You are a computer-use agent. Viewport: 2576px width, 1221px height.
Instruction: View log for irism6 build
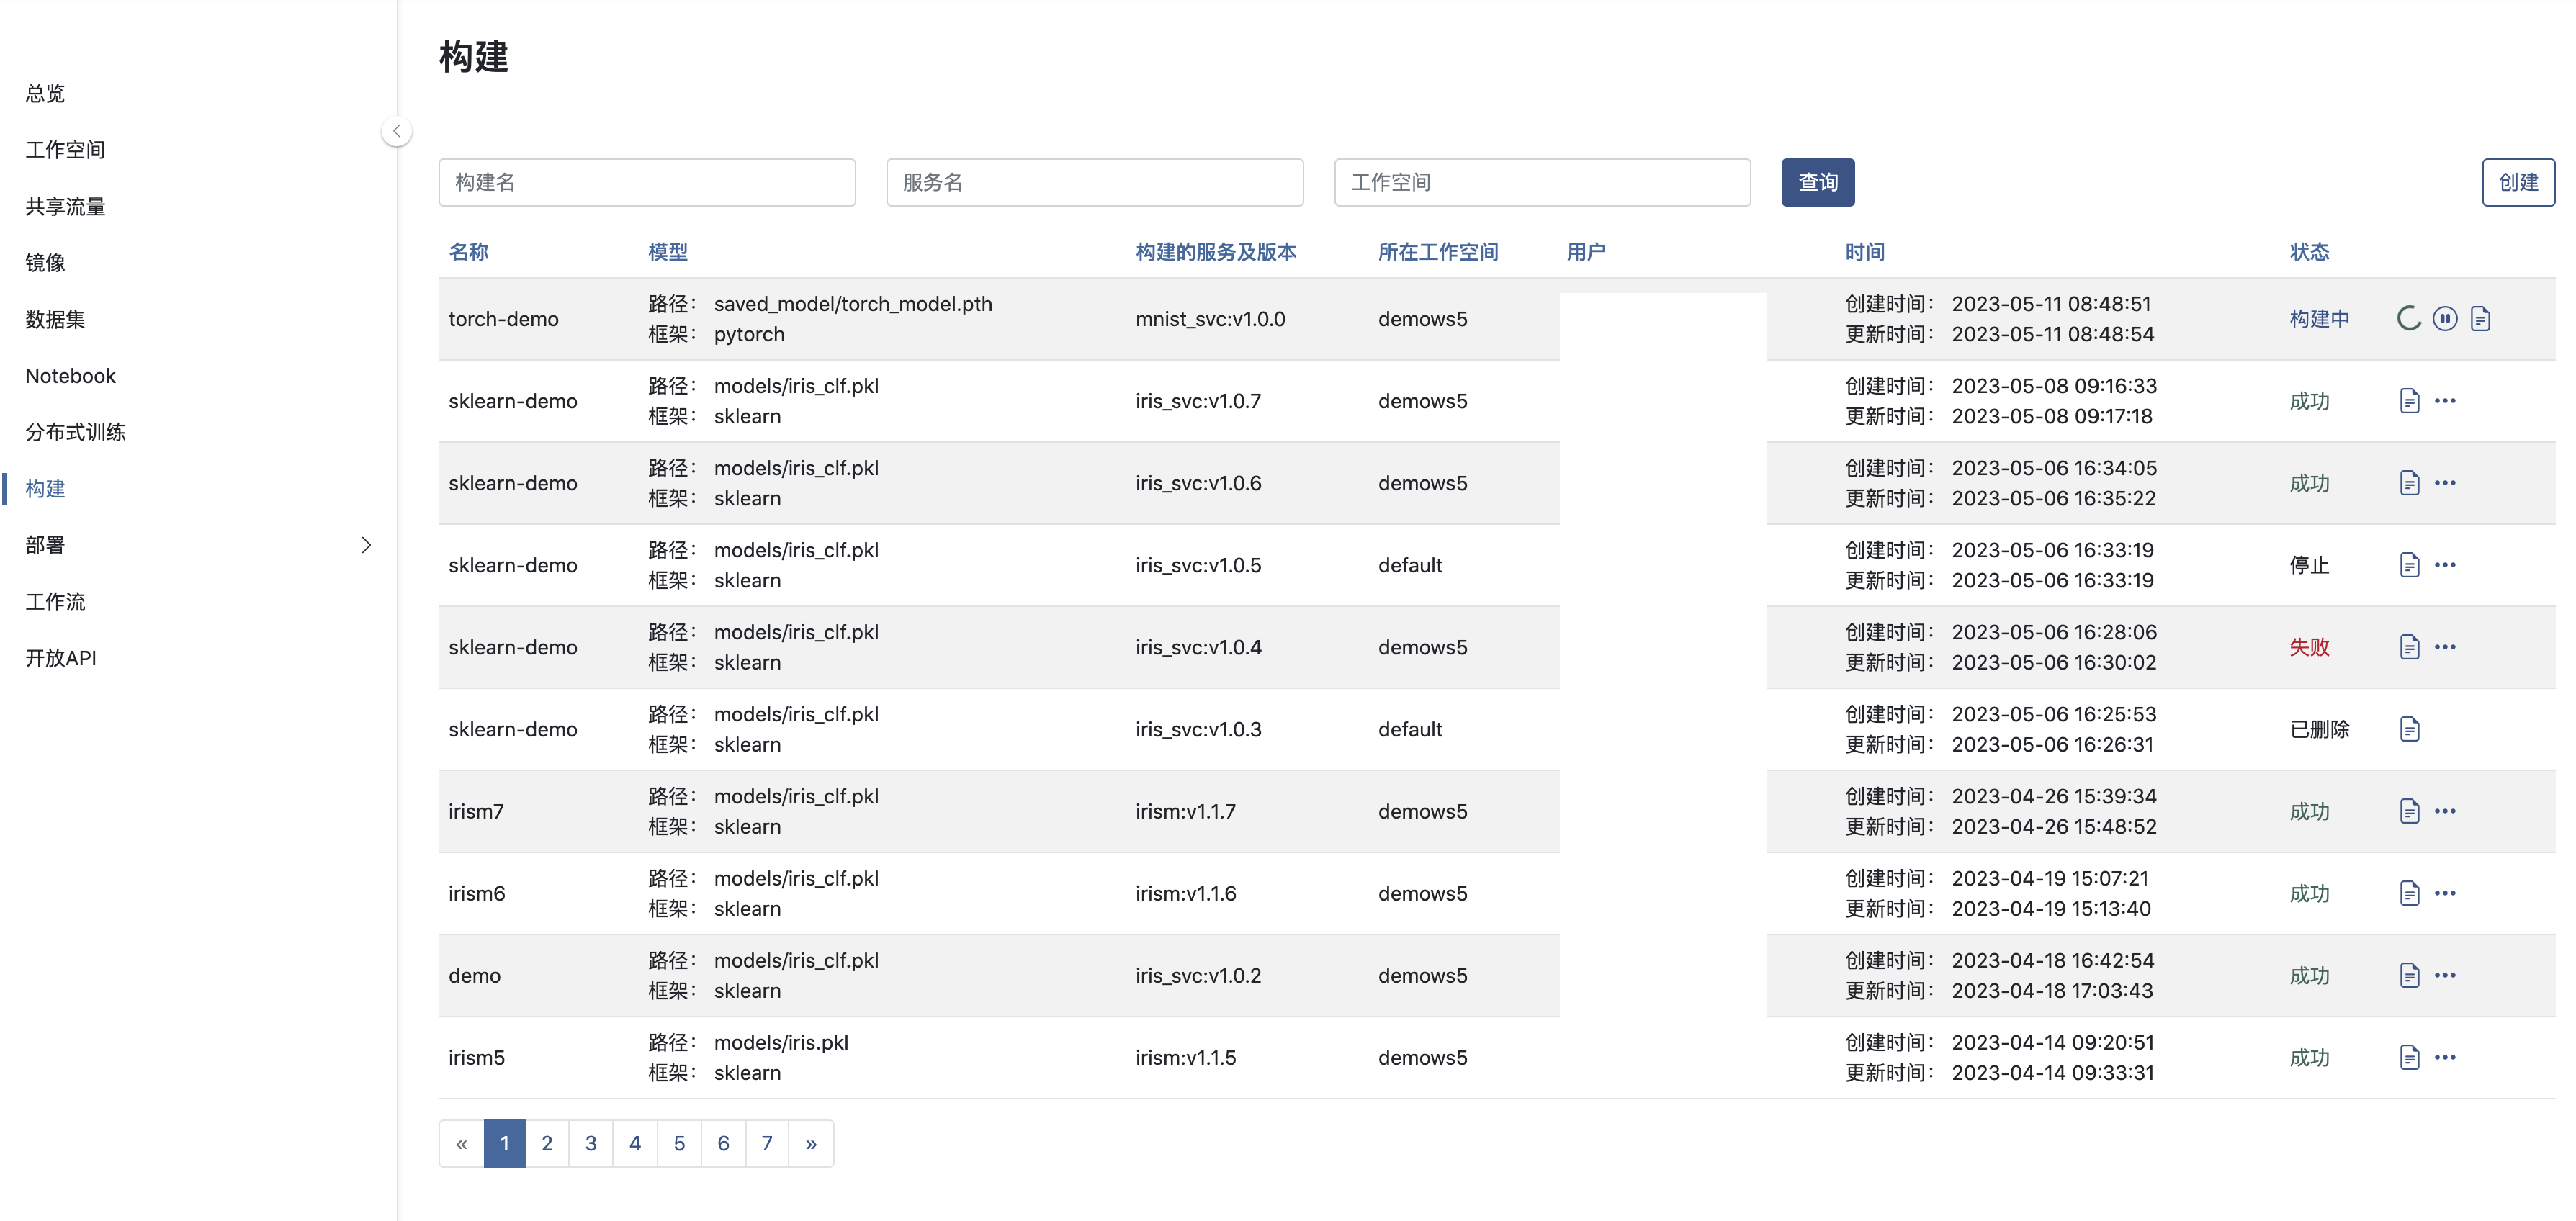(2409, 893)
